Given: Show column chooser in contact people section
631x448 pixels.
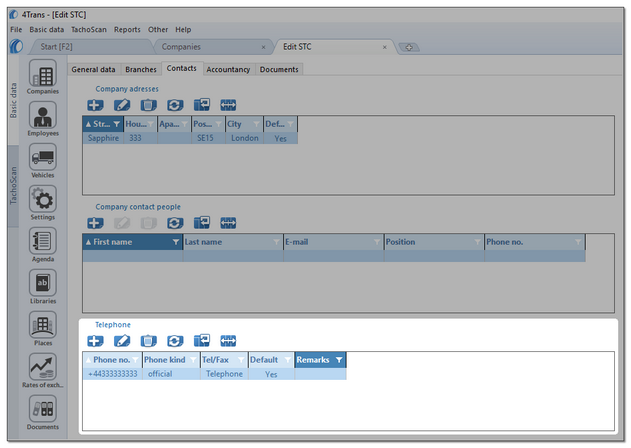Looking at the screenshot, I should pyautogui.click(x=202, y=223).
